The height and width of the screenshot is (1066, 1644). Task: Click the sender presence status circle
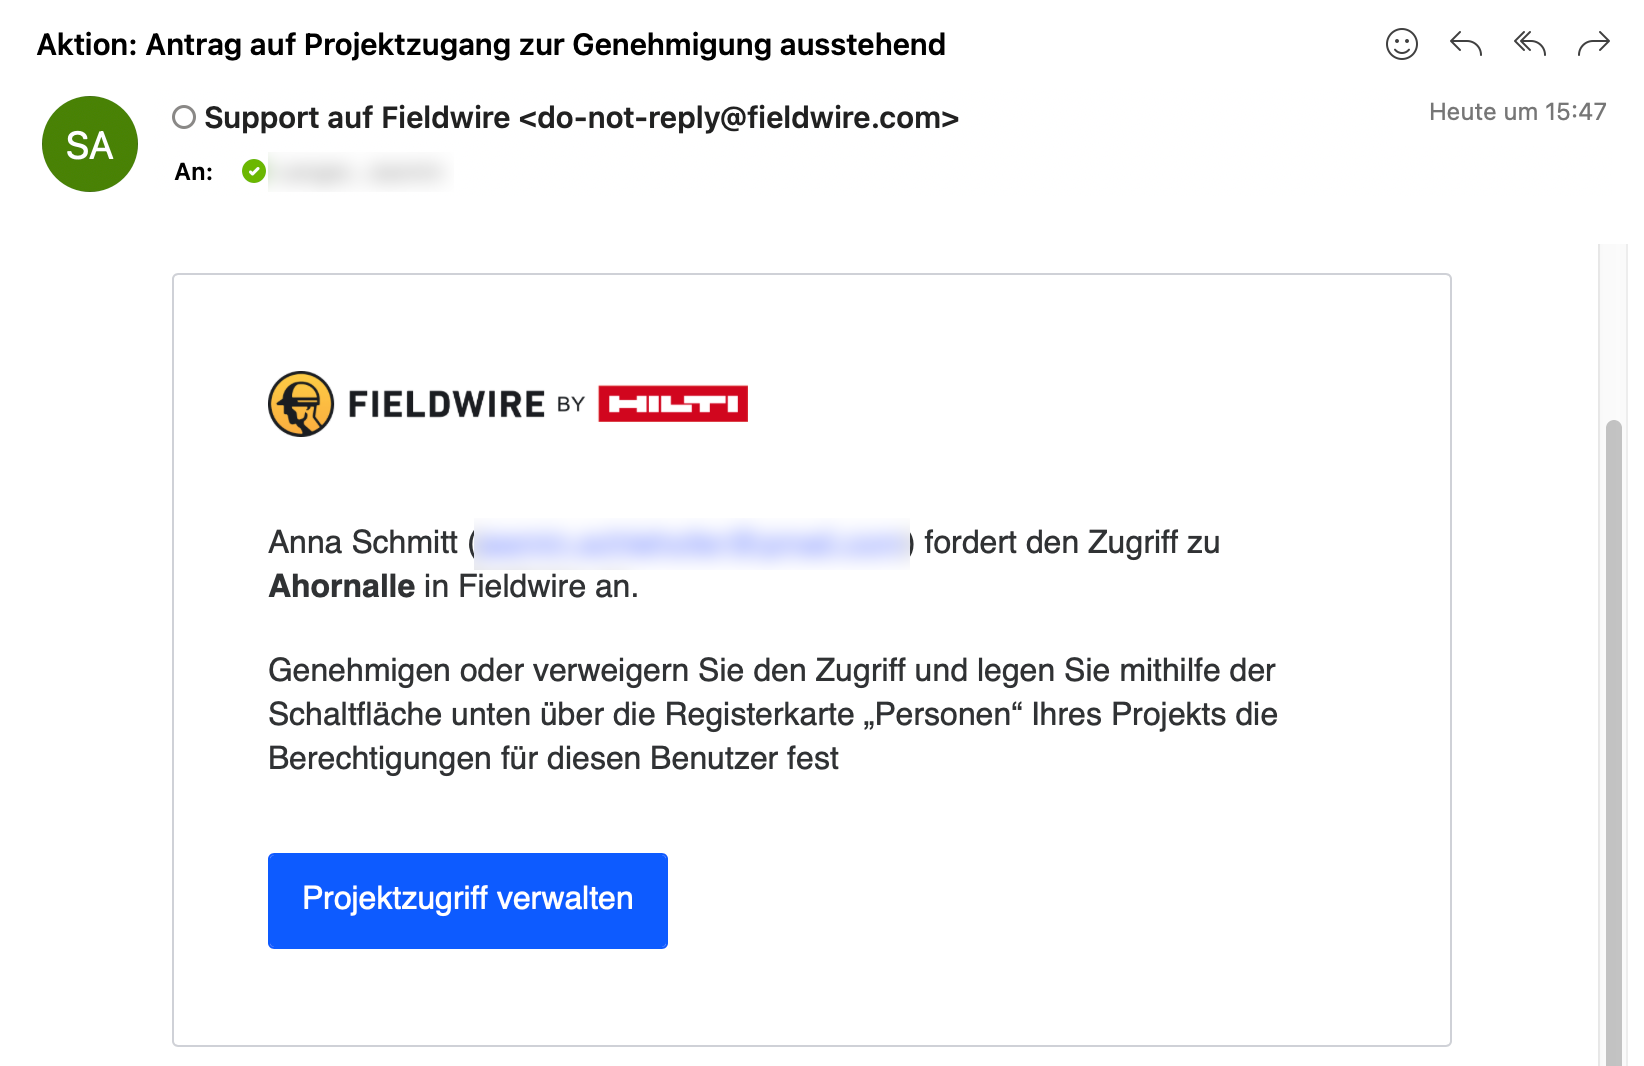[x=184, y=118]
